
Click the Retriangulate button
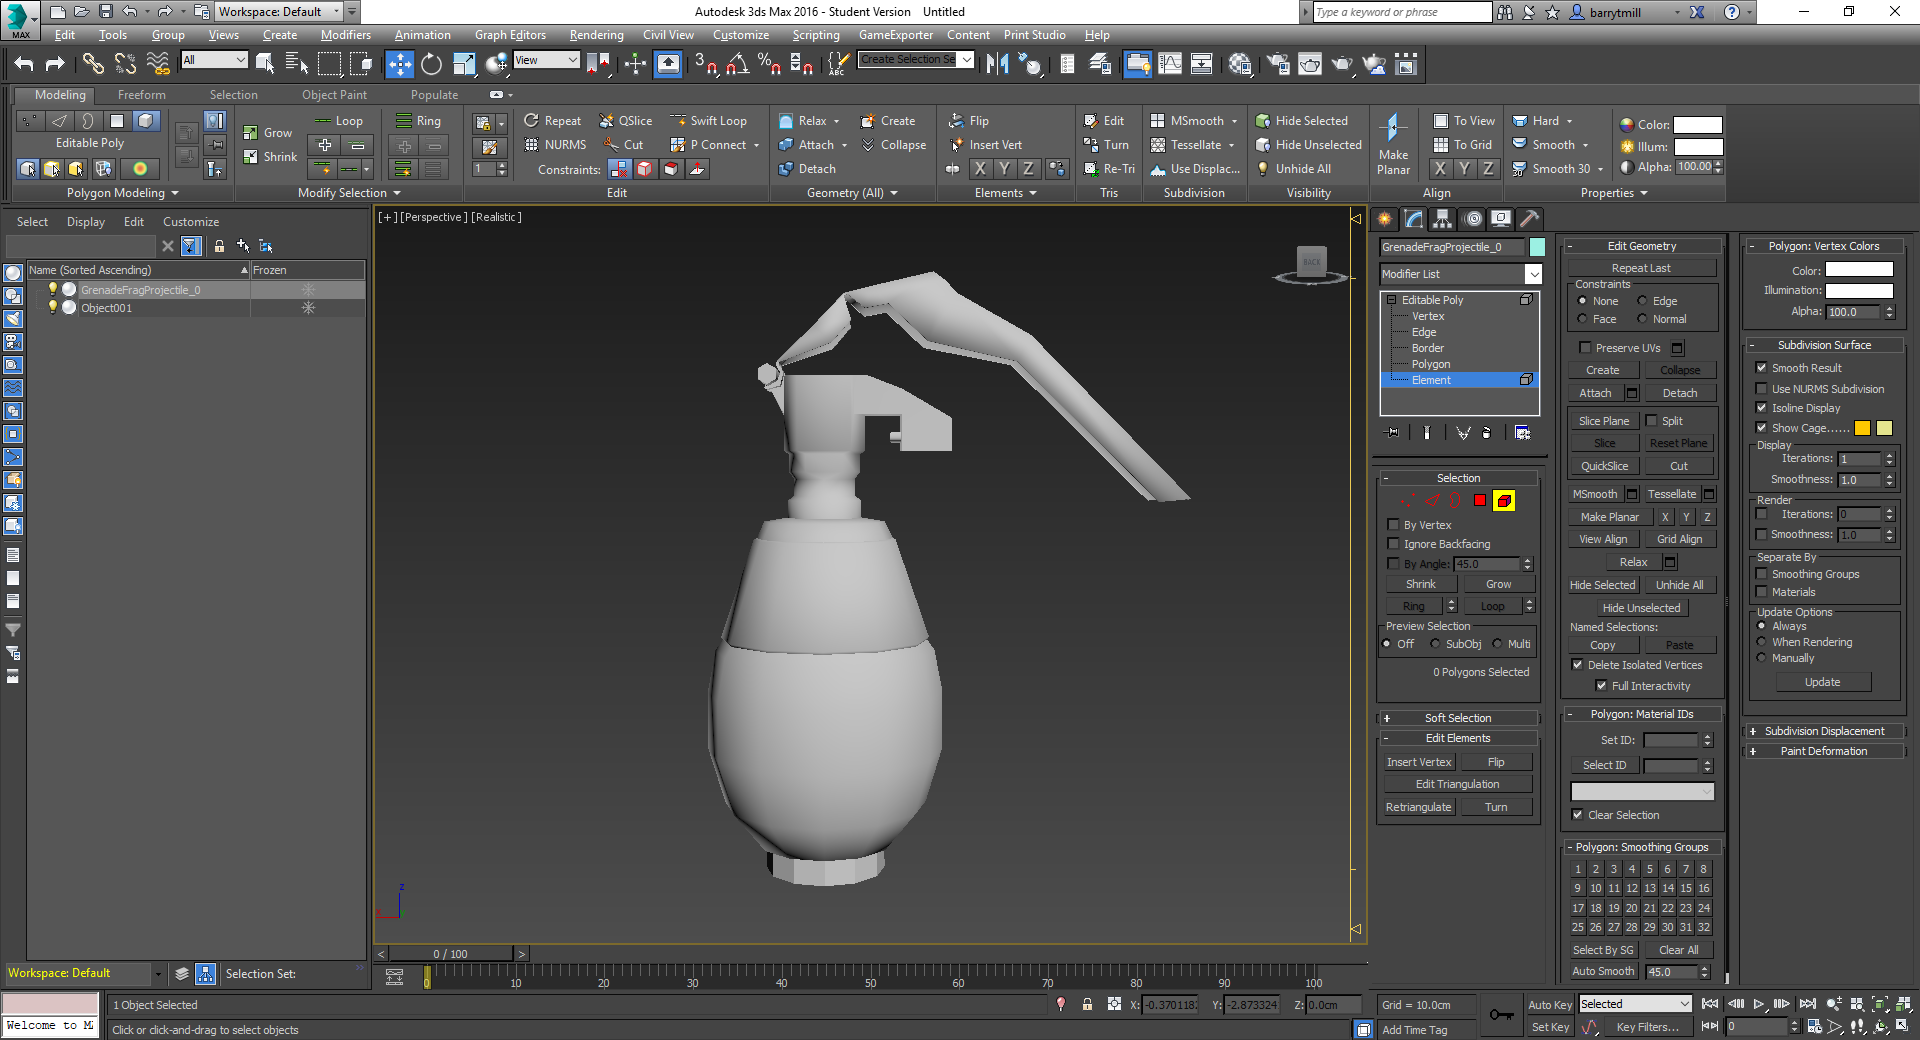(1418, 807)
